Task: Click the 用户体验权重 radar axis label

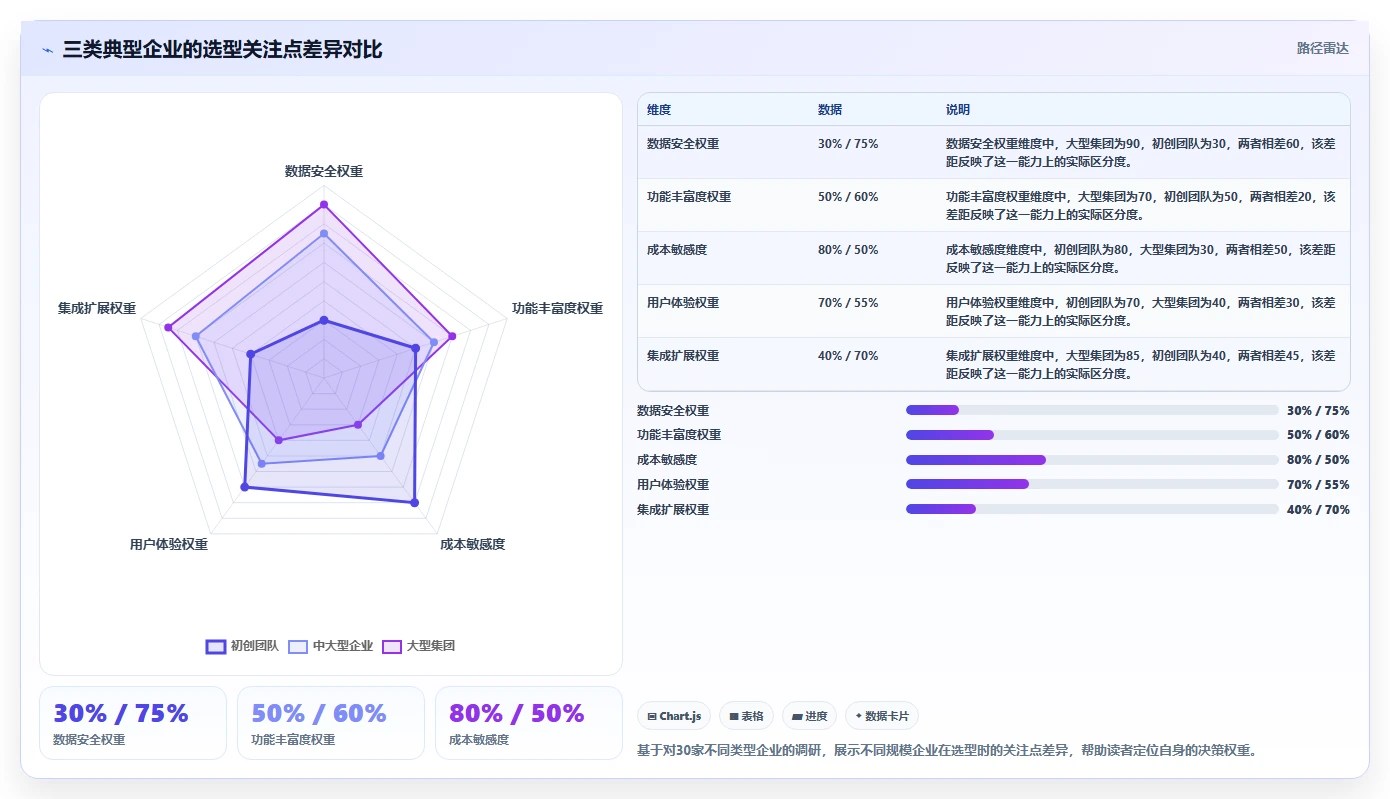Action: point(169,545)
